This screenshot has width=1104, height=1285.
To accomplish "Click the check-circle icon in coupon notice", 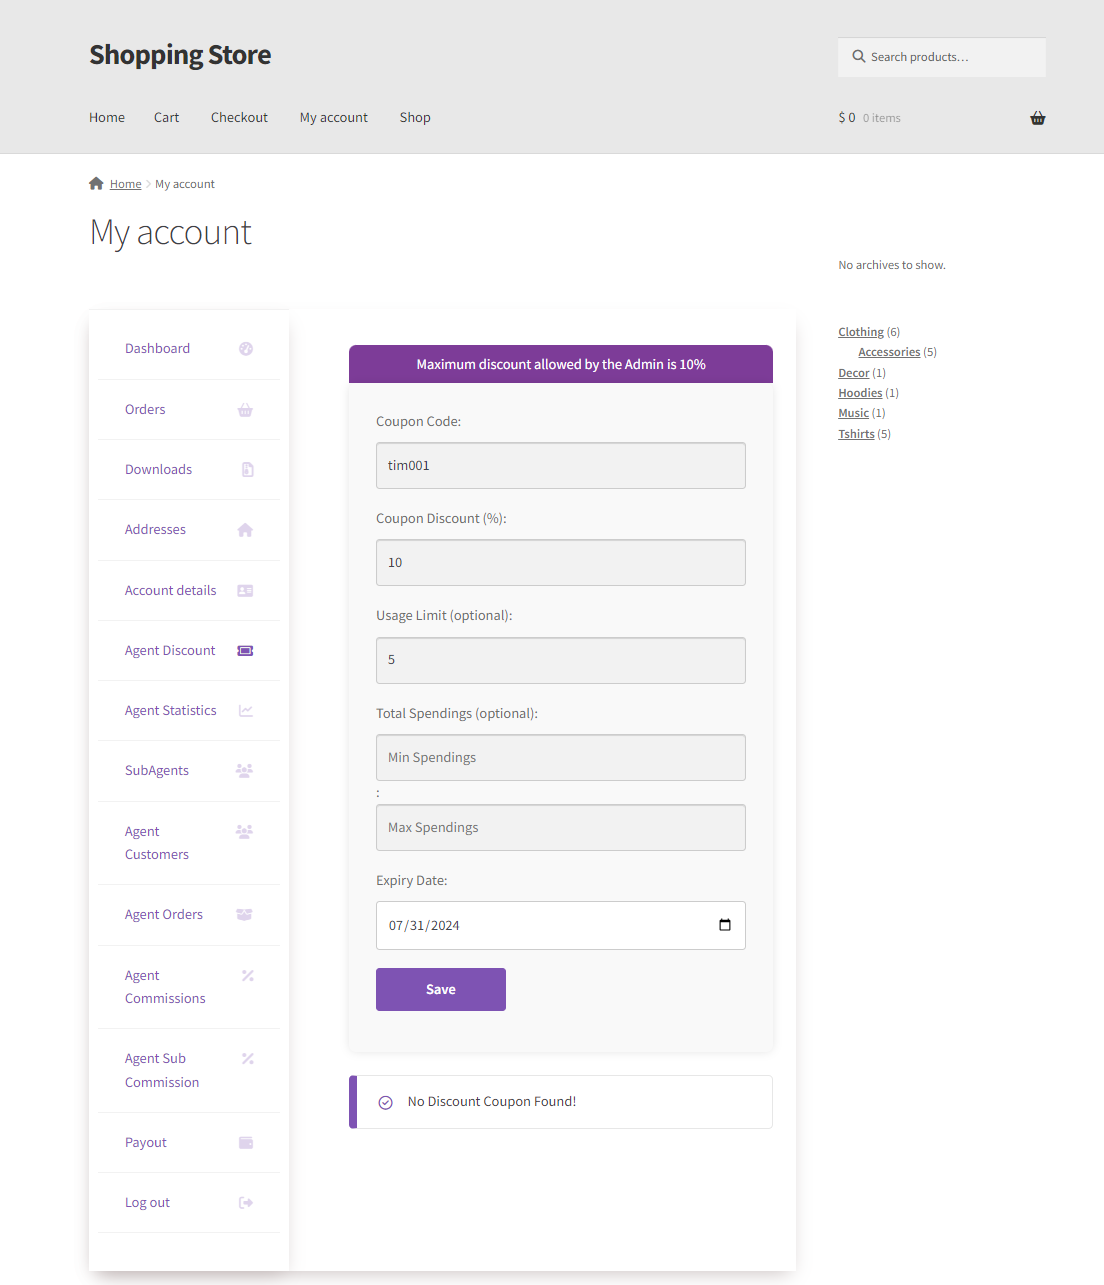I will tap(386, 1102).
